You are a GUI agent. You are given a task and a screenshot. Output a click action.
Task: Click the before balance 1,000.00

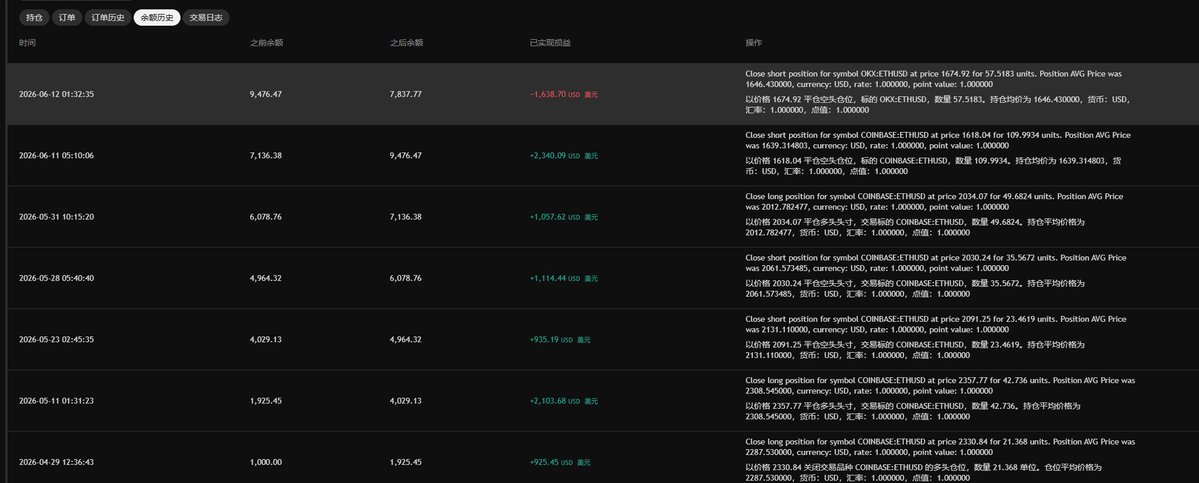(x=266, y=462)
